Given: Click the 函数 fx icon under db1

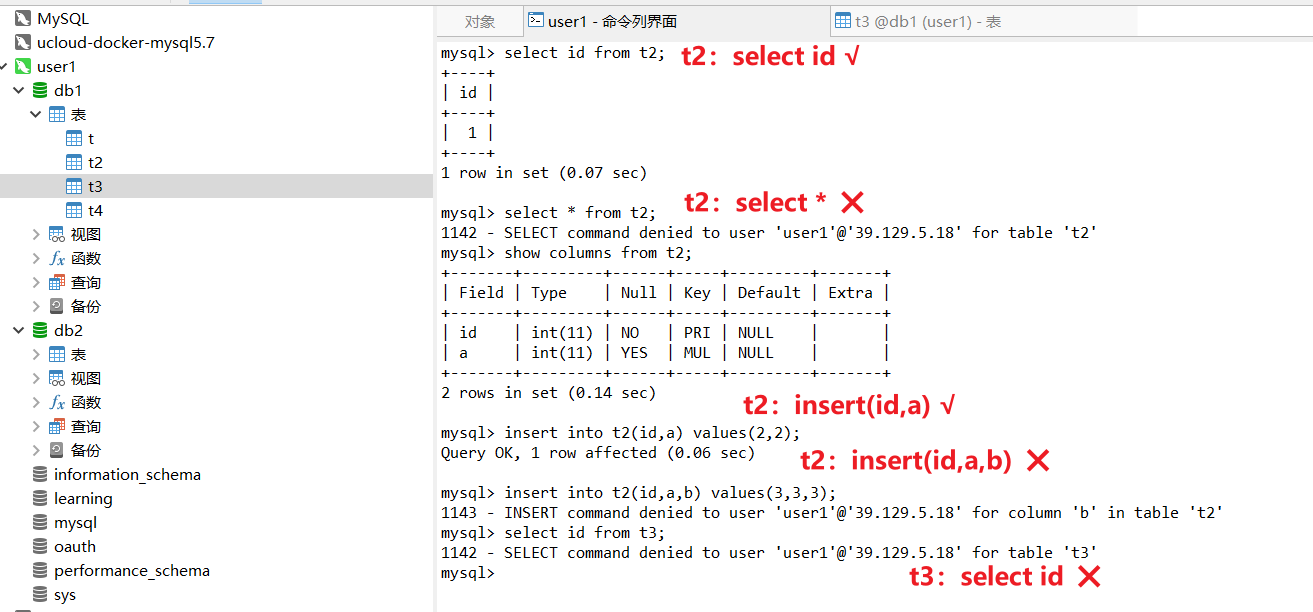Looking at the screenshot, I should point(57,258).
